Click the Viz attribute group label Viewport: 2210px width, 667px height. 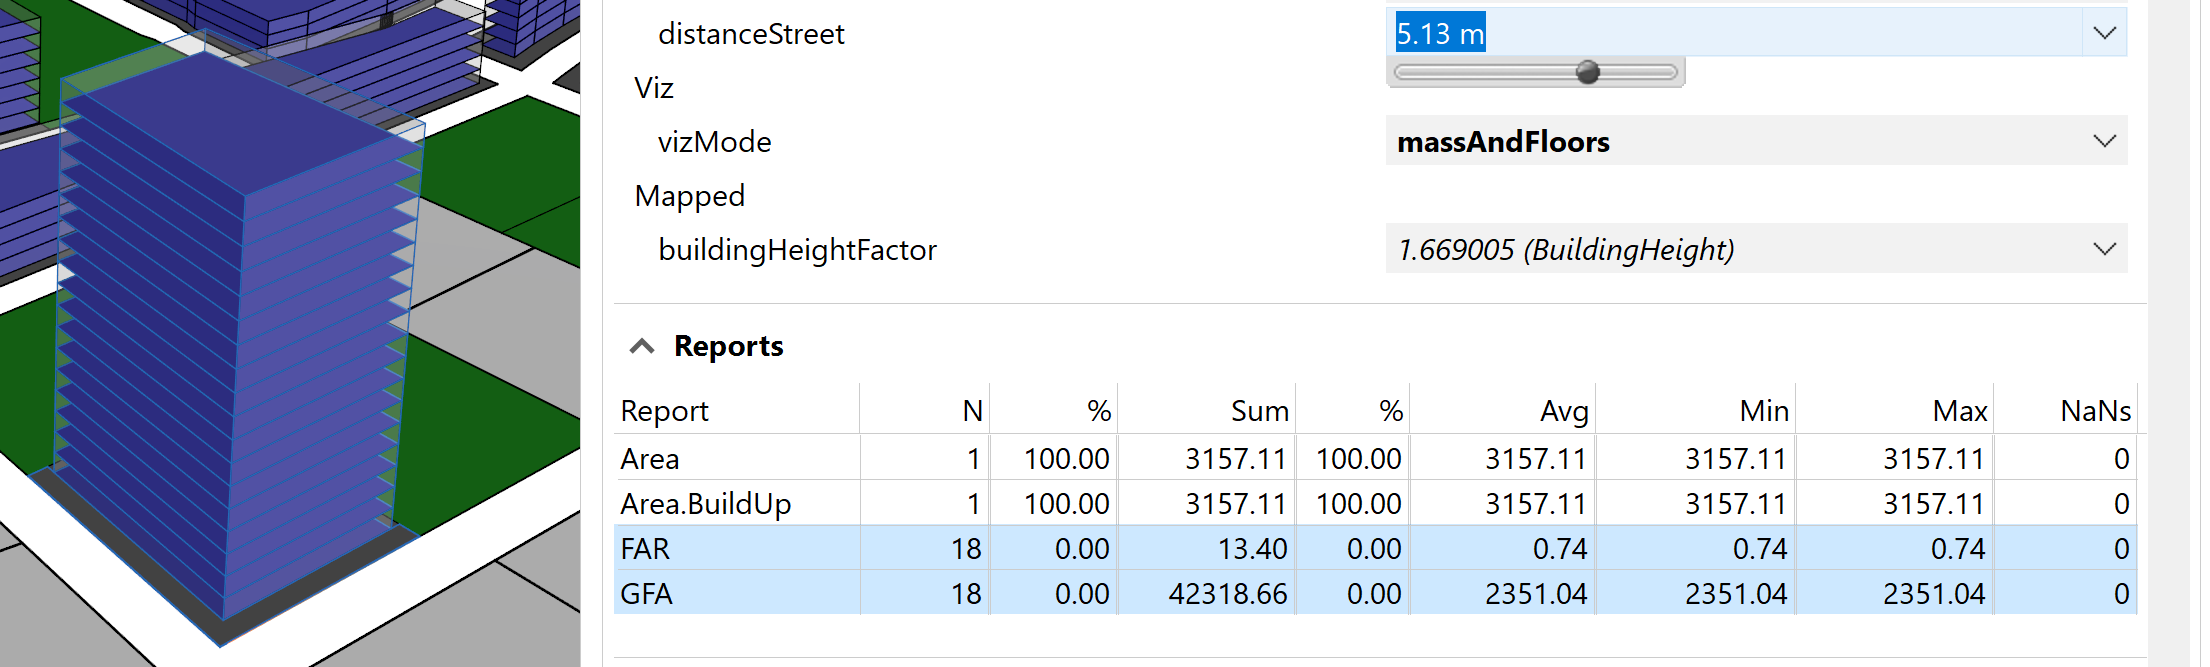coord(654,88)
